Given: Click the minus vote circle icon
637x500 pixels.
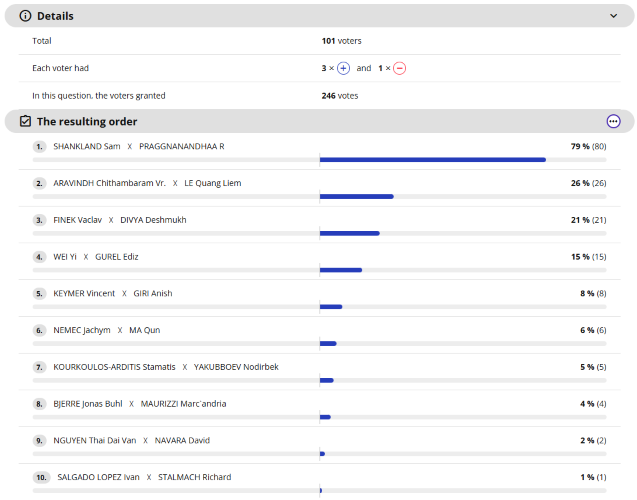Looking at the screenshot, I should pyautogui.click(x=399, y=68).
